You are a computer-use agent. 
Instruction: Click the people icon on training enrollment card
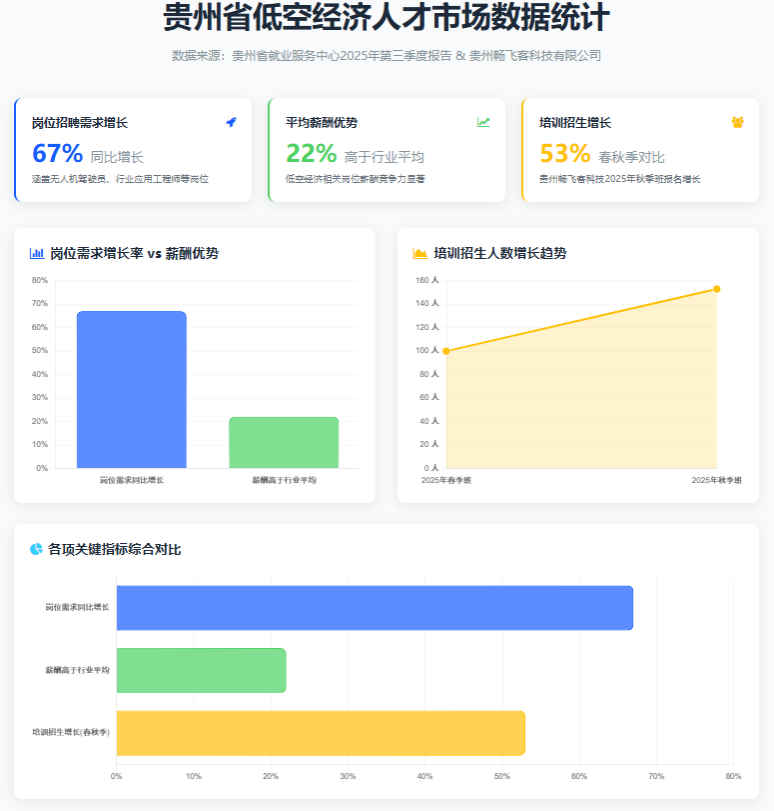click(738, 122)
